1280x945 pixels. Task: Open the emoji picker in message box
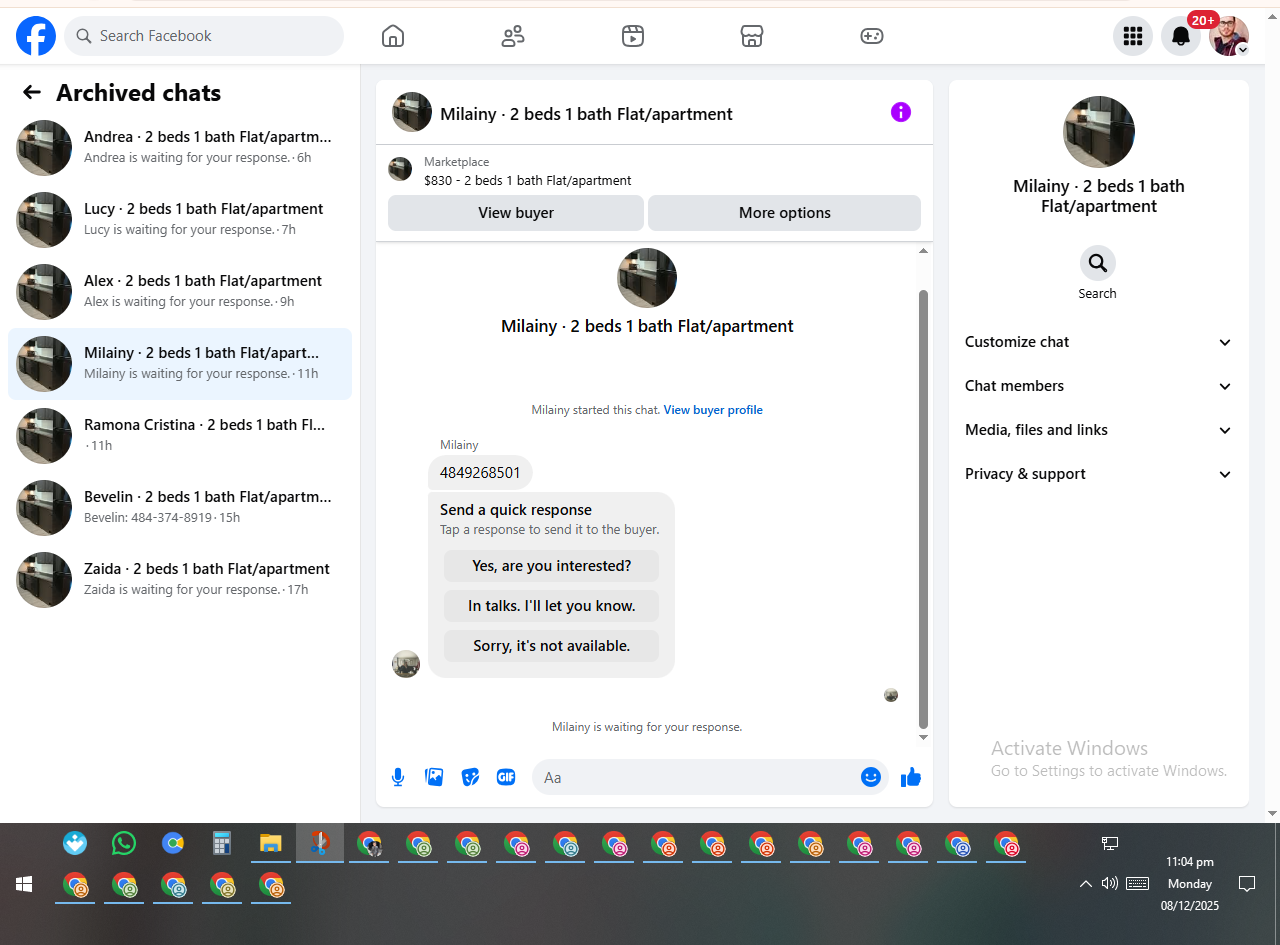click(871, 777)
